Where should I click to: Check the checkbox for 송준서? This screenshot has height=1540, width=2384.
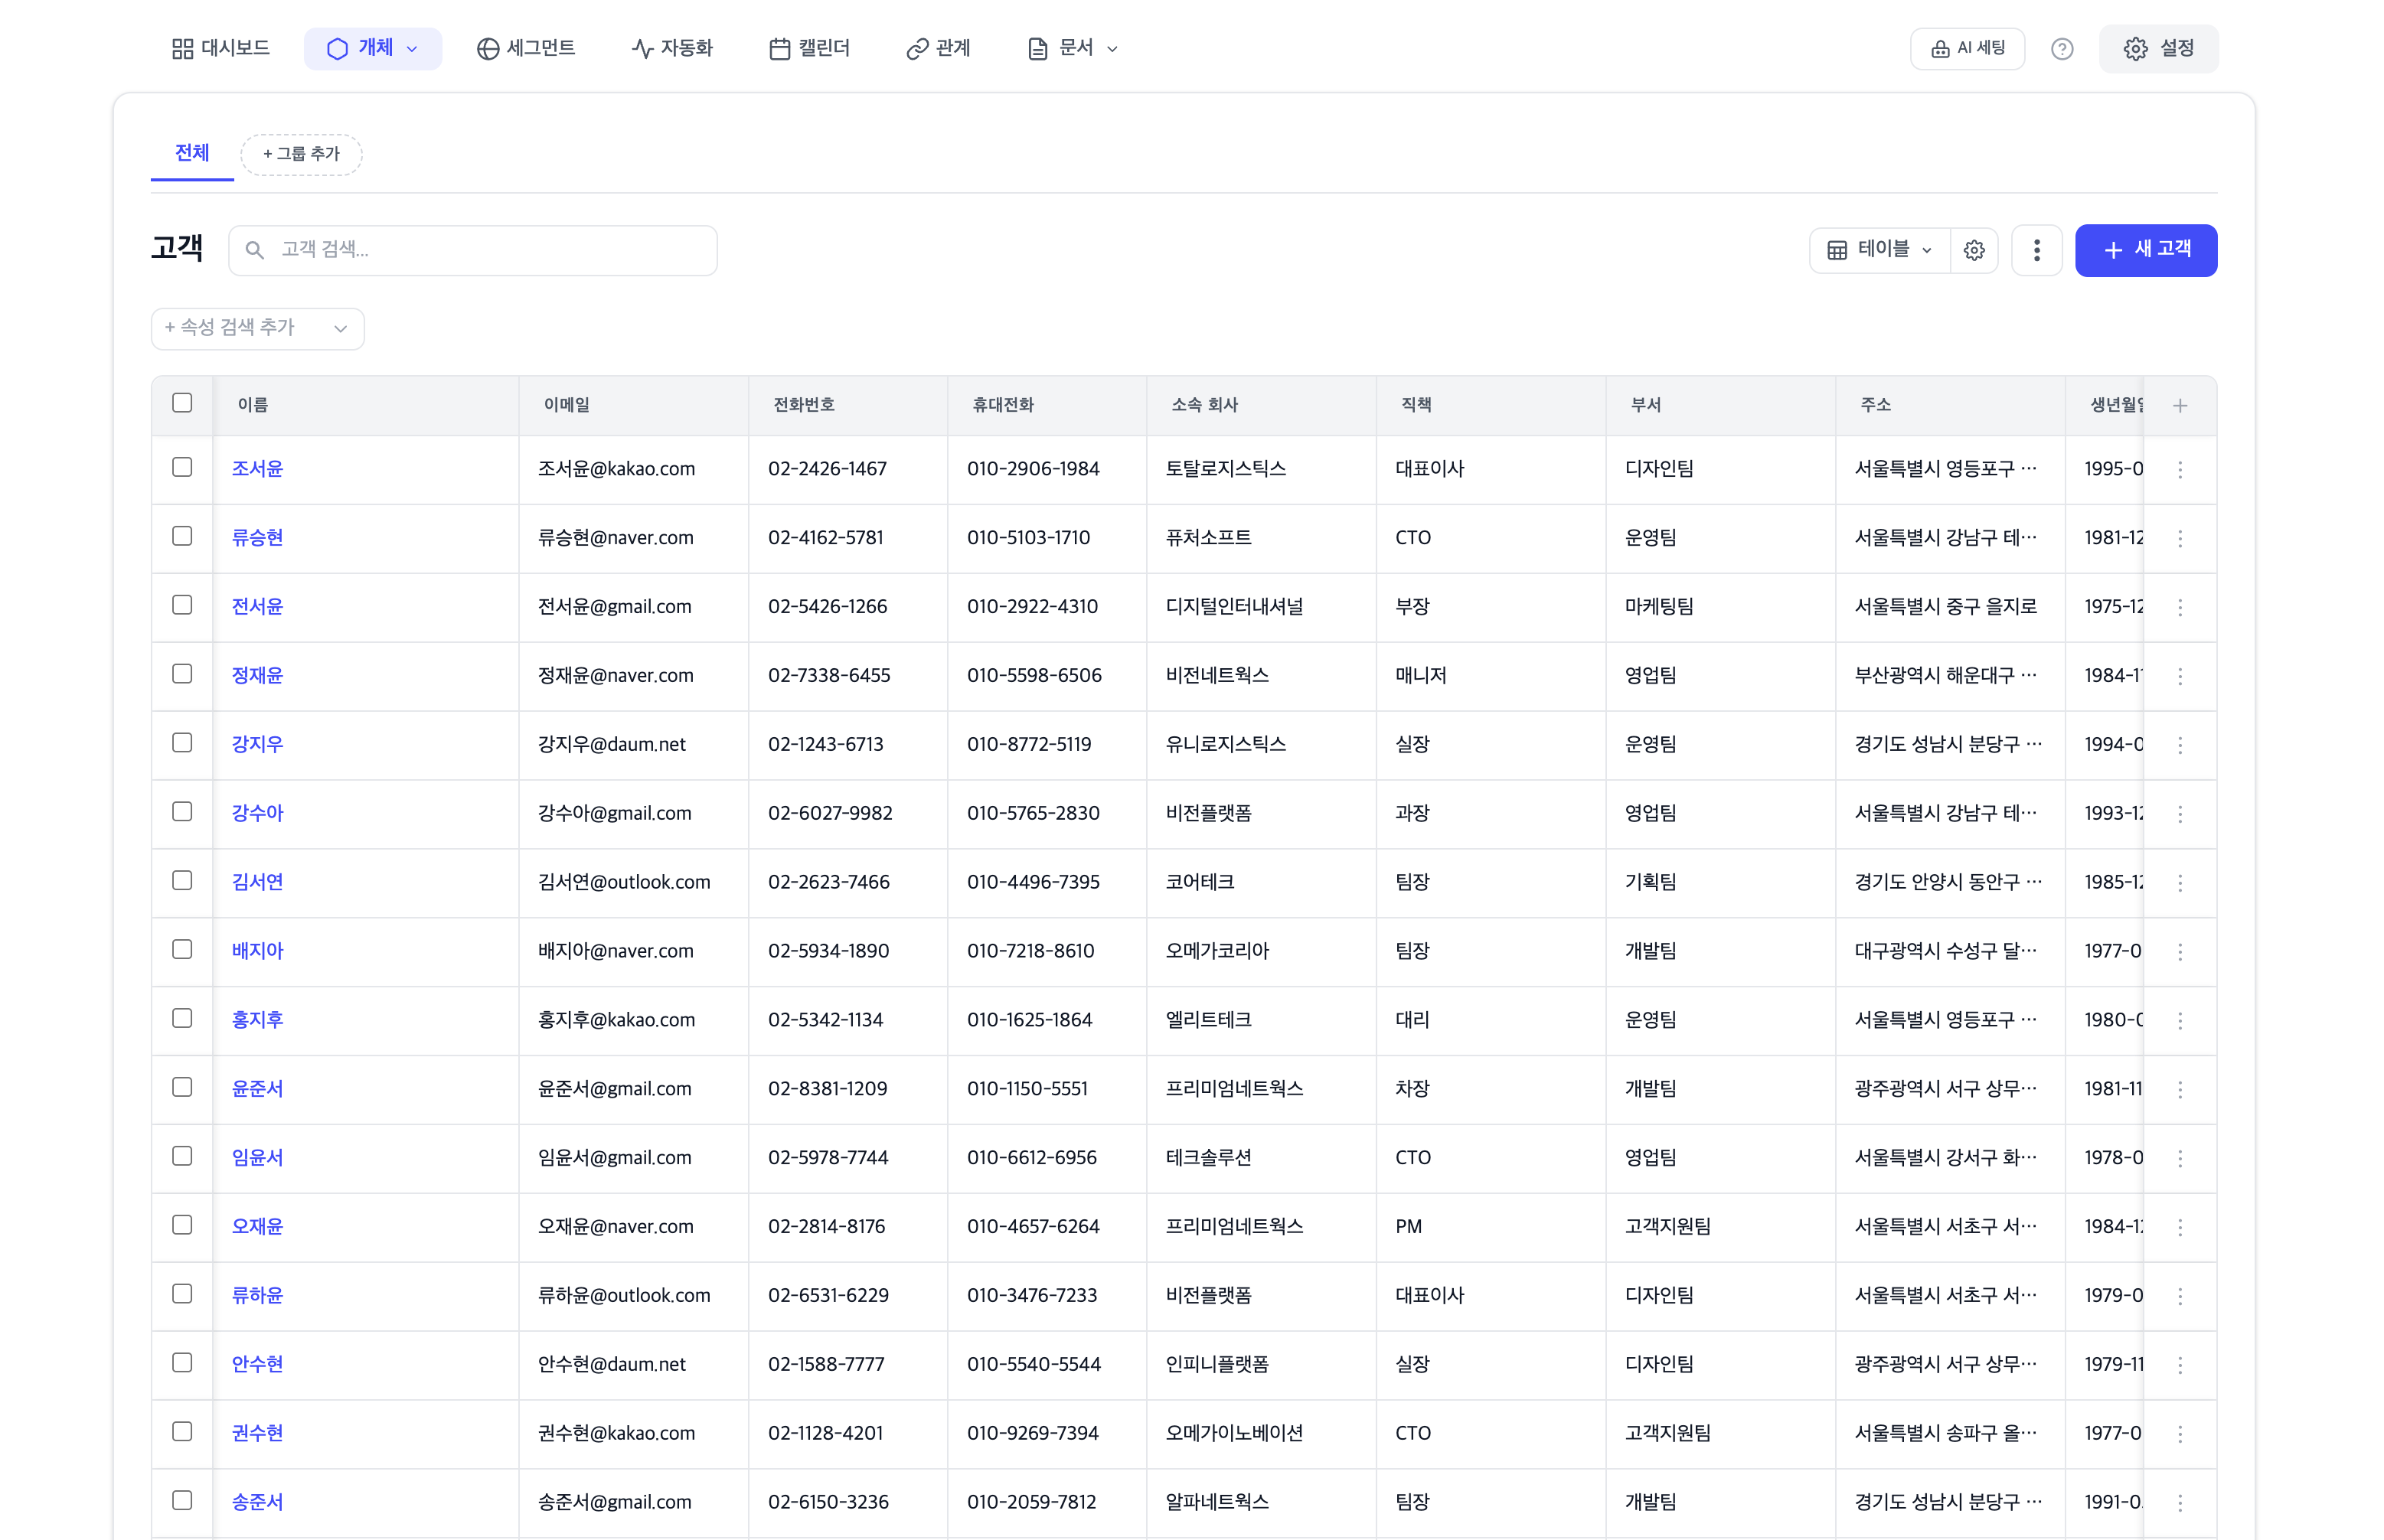(x=182, y=1500)
